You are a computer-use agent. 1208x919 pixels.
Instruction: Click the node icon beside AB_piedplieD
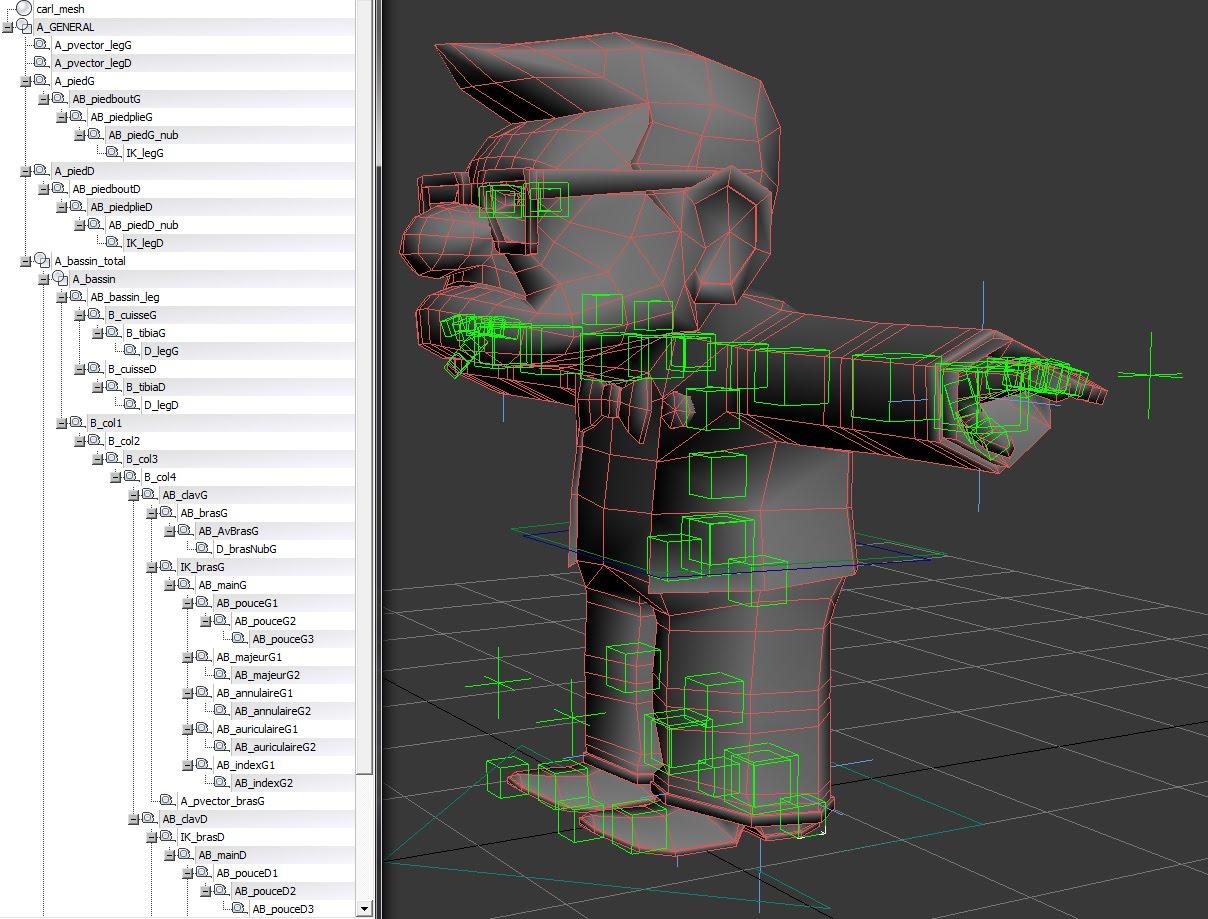(77, 207)
